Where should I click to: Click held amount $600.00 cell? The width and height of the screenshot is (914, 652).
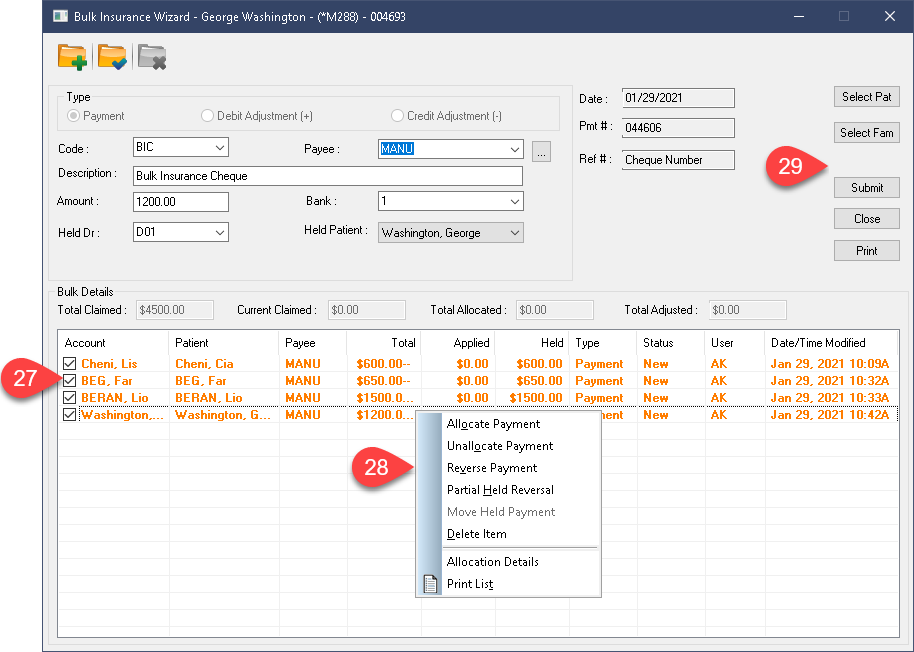tap(539, 364)
